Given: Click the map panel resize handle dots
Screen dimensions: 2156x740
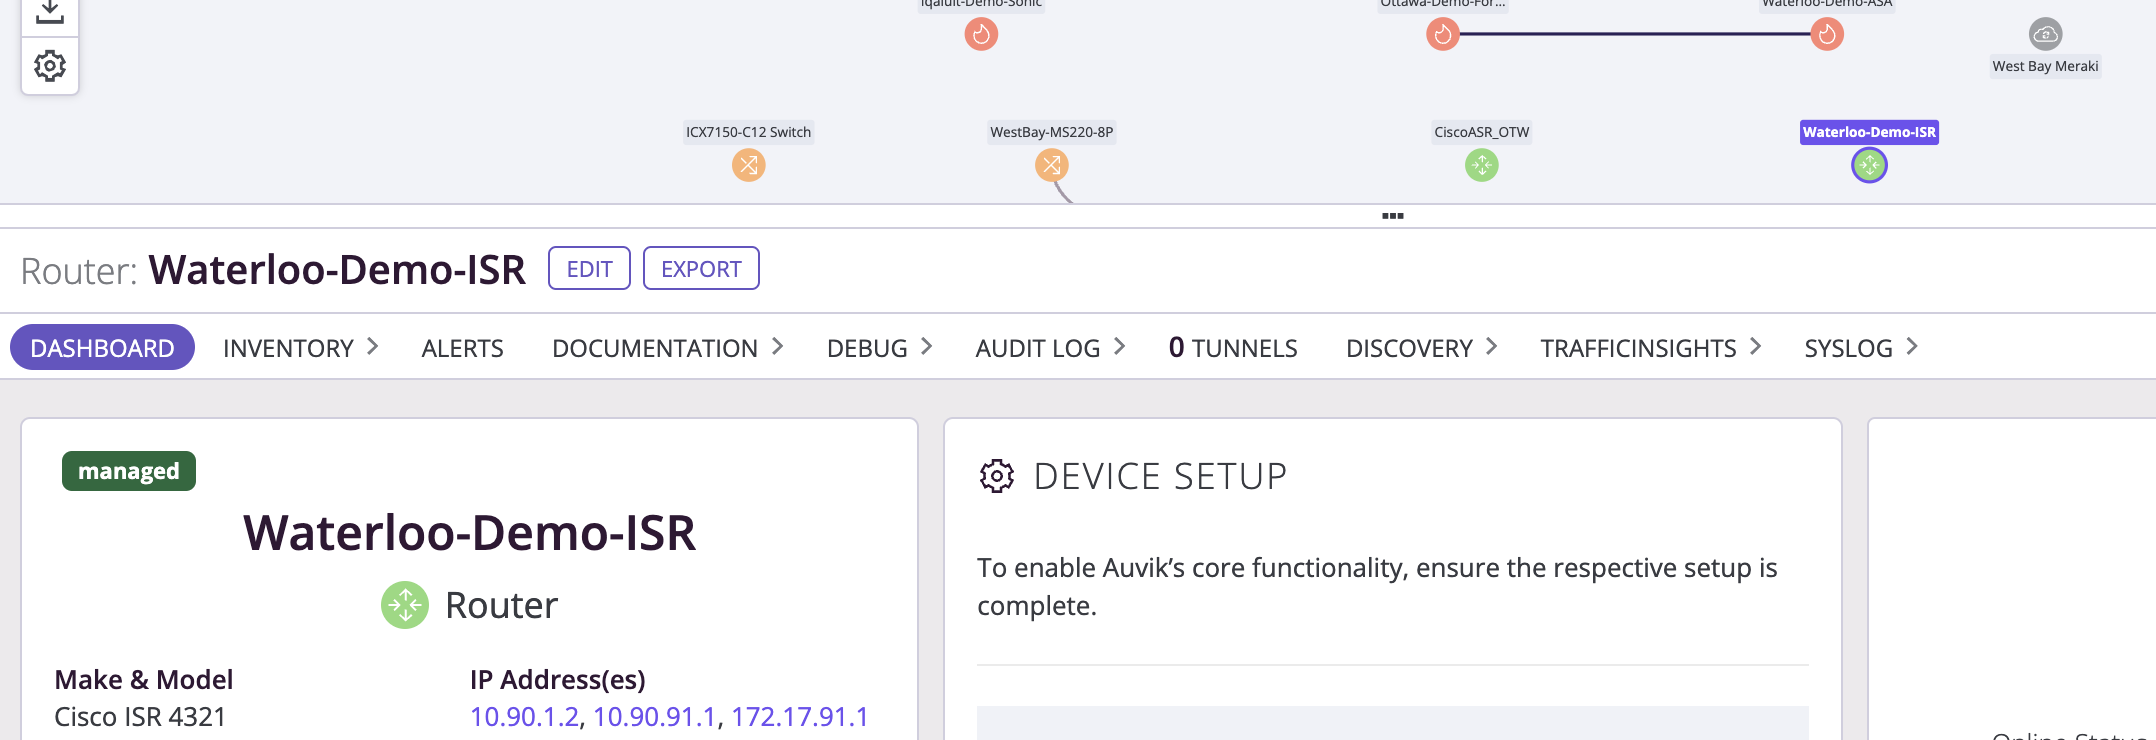Looking at the screenshot, I should point(1392,216).
